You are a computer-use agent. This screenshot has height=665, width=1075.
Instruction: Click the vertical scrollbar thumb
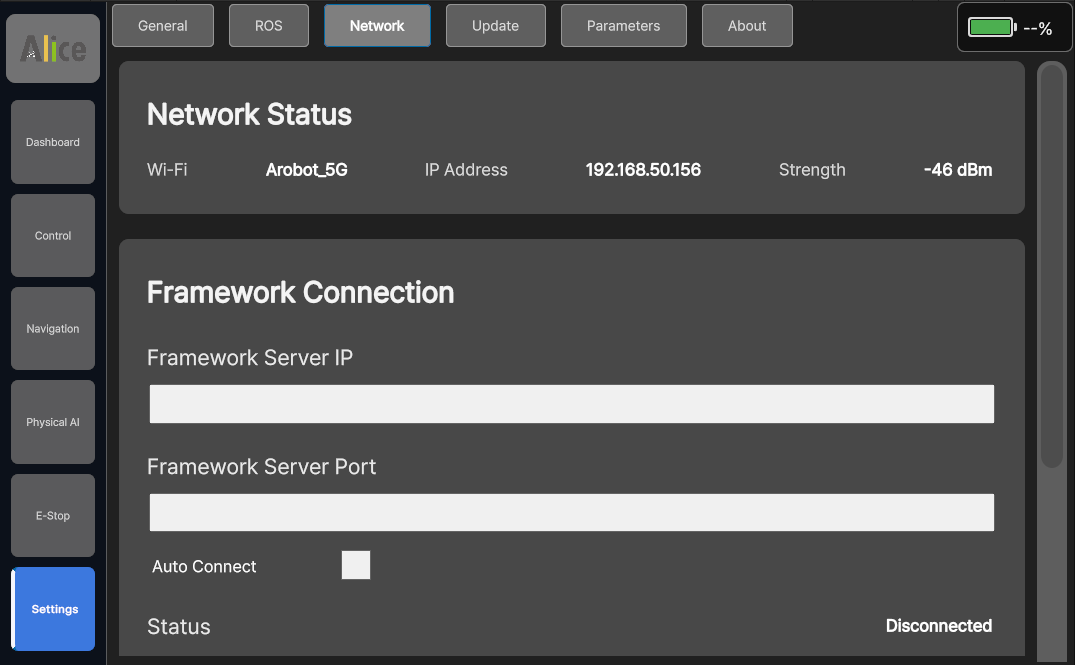1052,266
